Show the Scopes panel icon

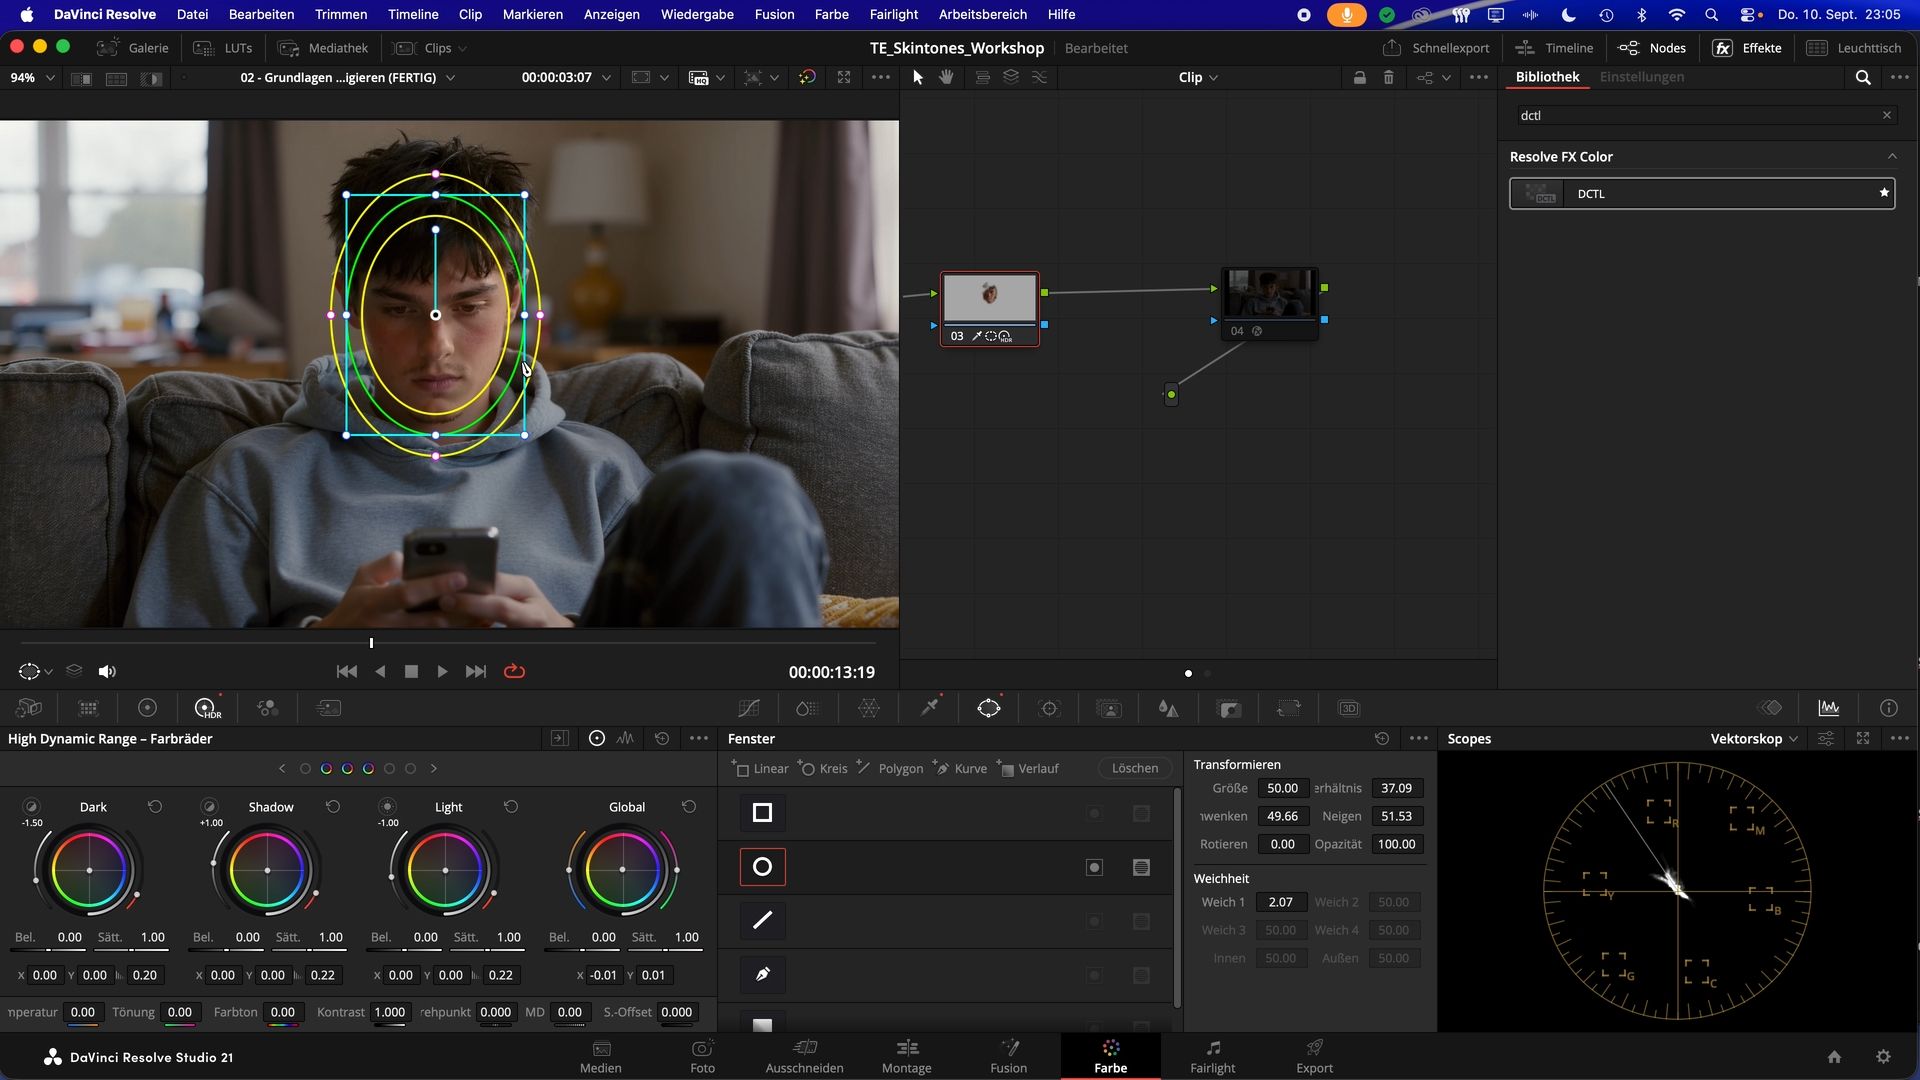click(1829, 708)
